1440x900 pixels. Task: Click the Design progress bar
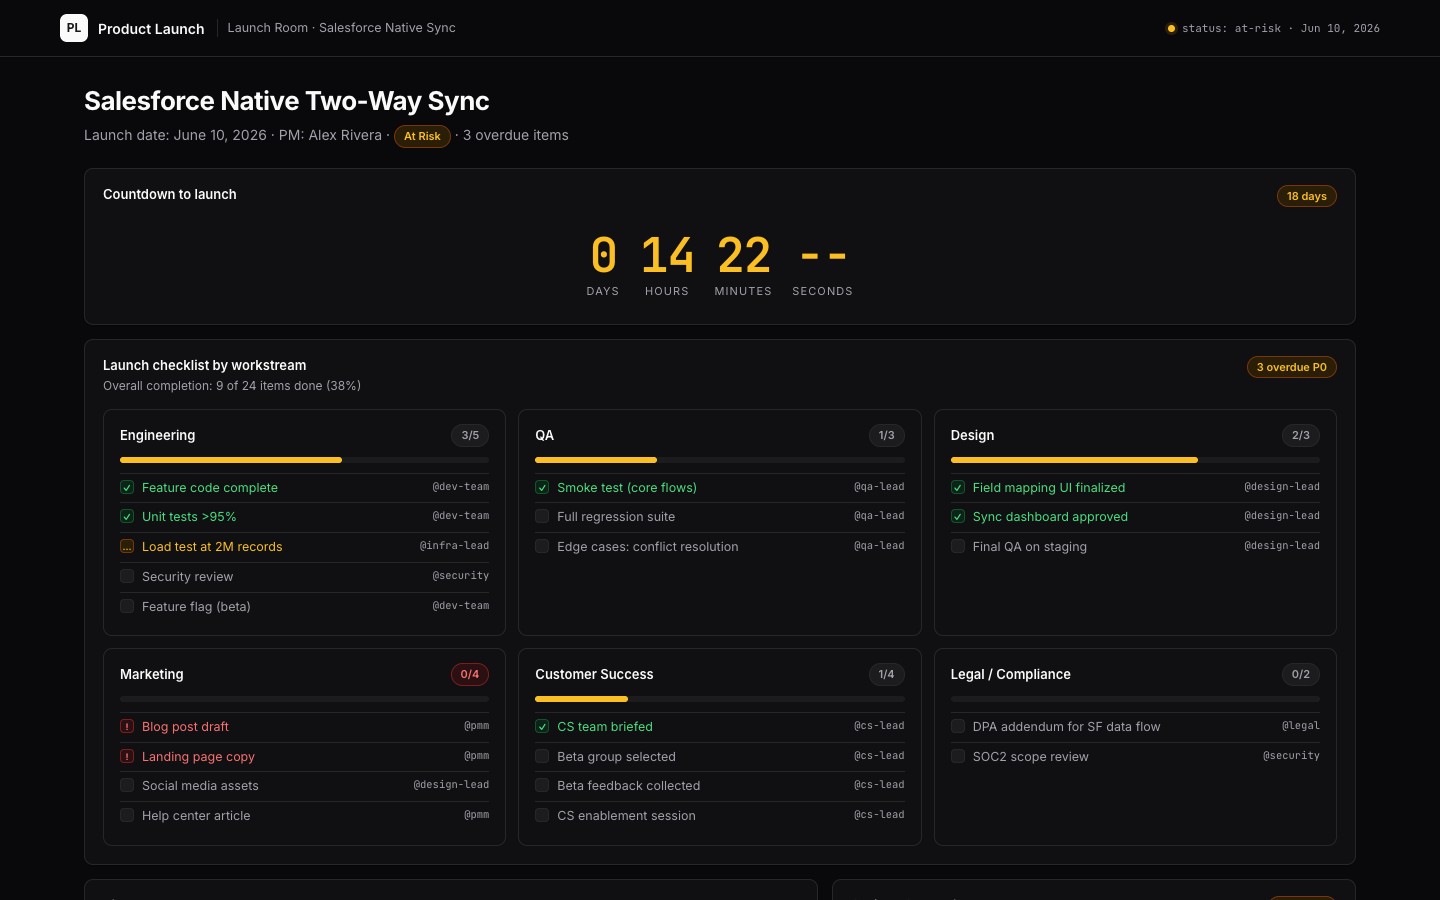(x=1135, y=460)
